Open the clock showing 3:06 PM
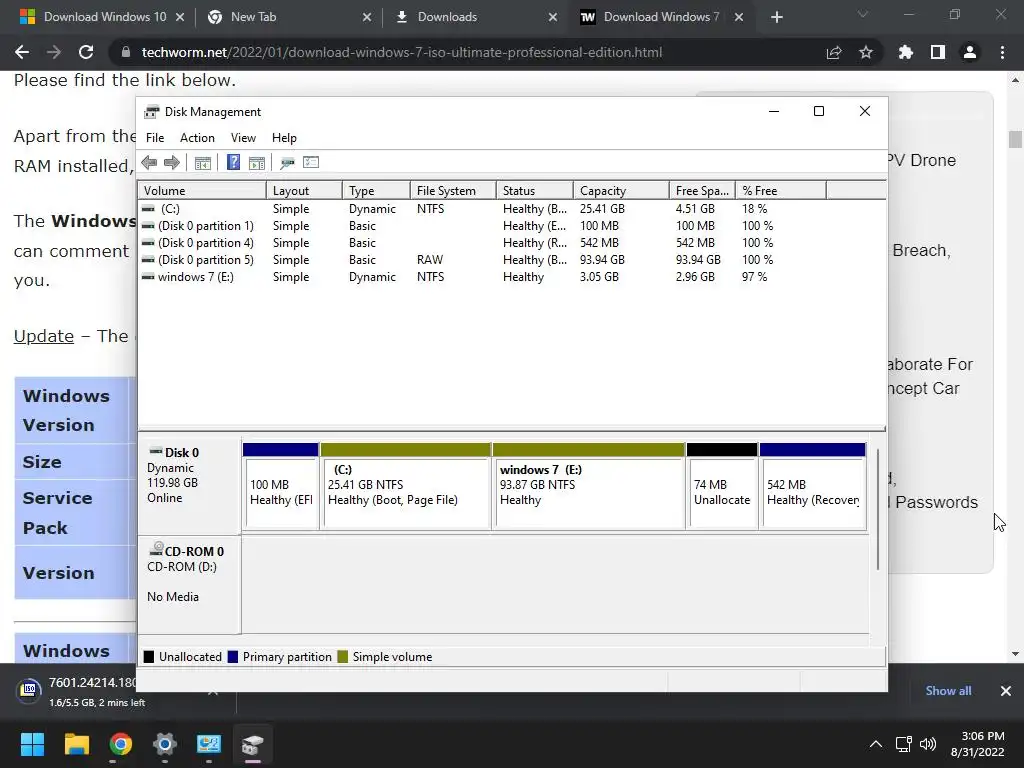The image size is (1024, 768). click(978, 744)
